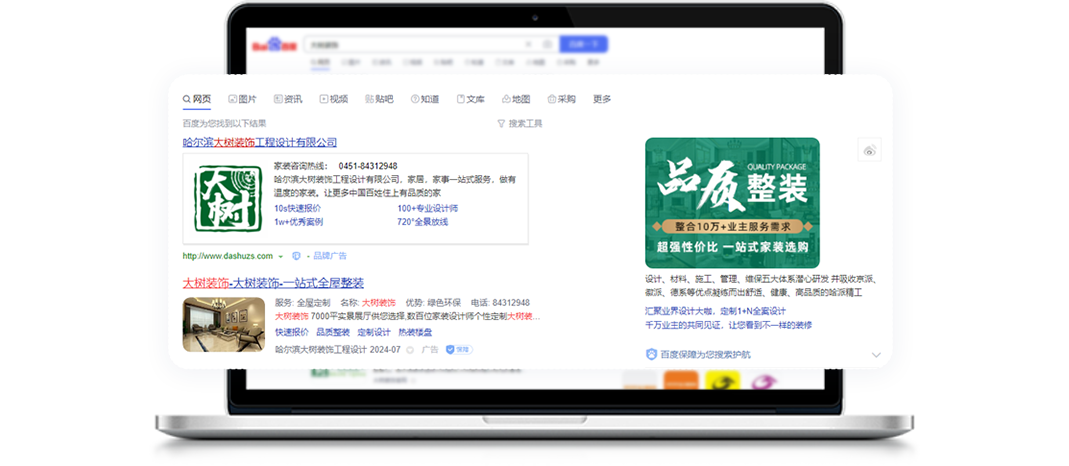The height and width of the screenshot is (466, 1069).
Task: Open the 1w+优秀案例 link
Action: click(299, 222)
